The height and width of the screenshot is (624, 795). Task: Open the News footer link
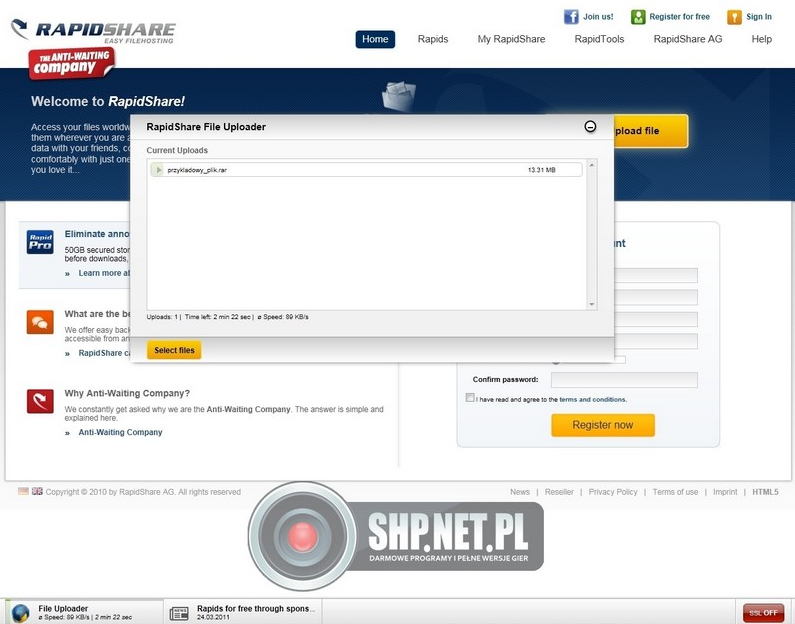coord(520,492)
